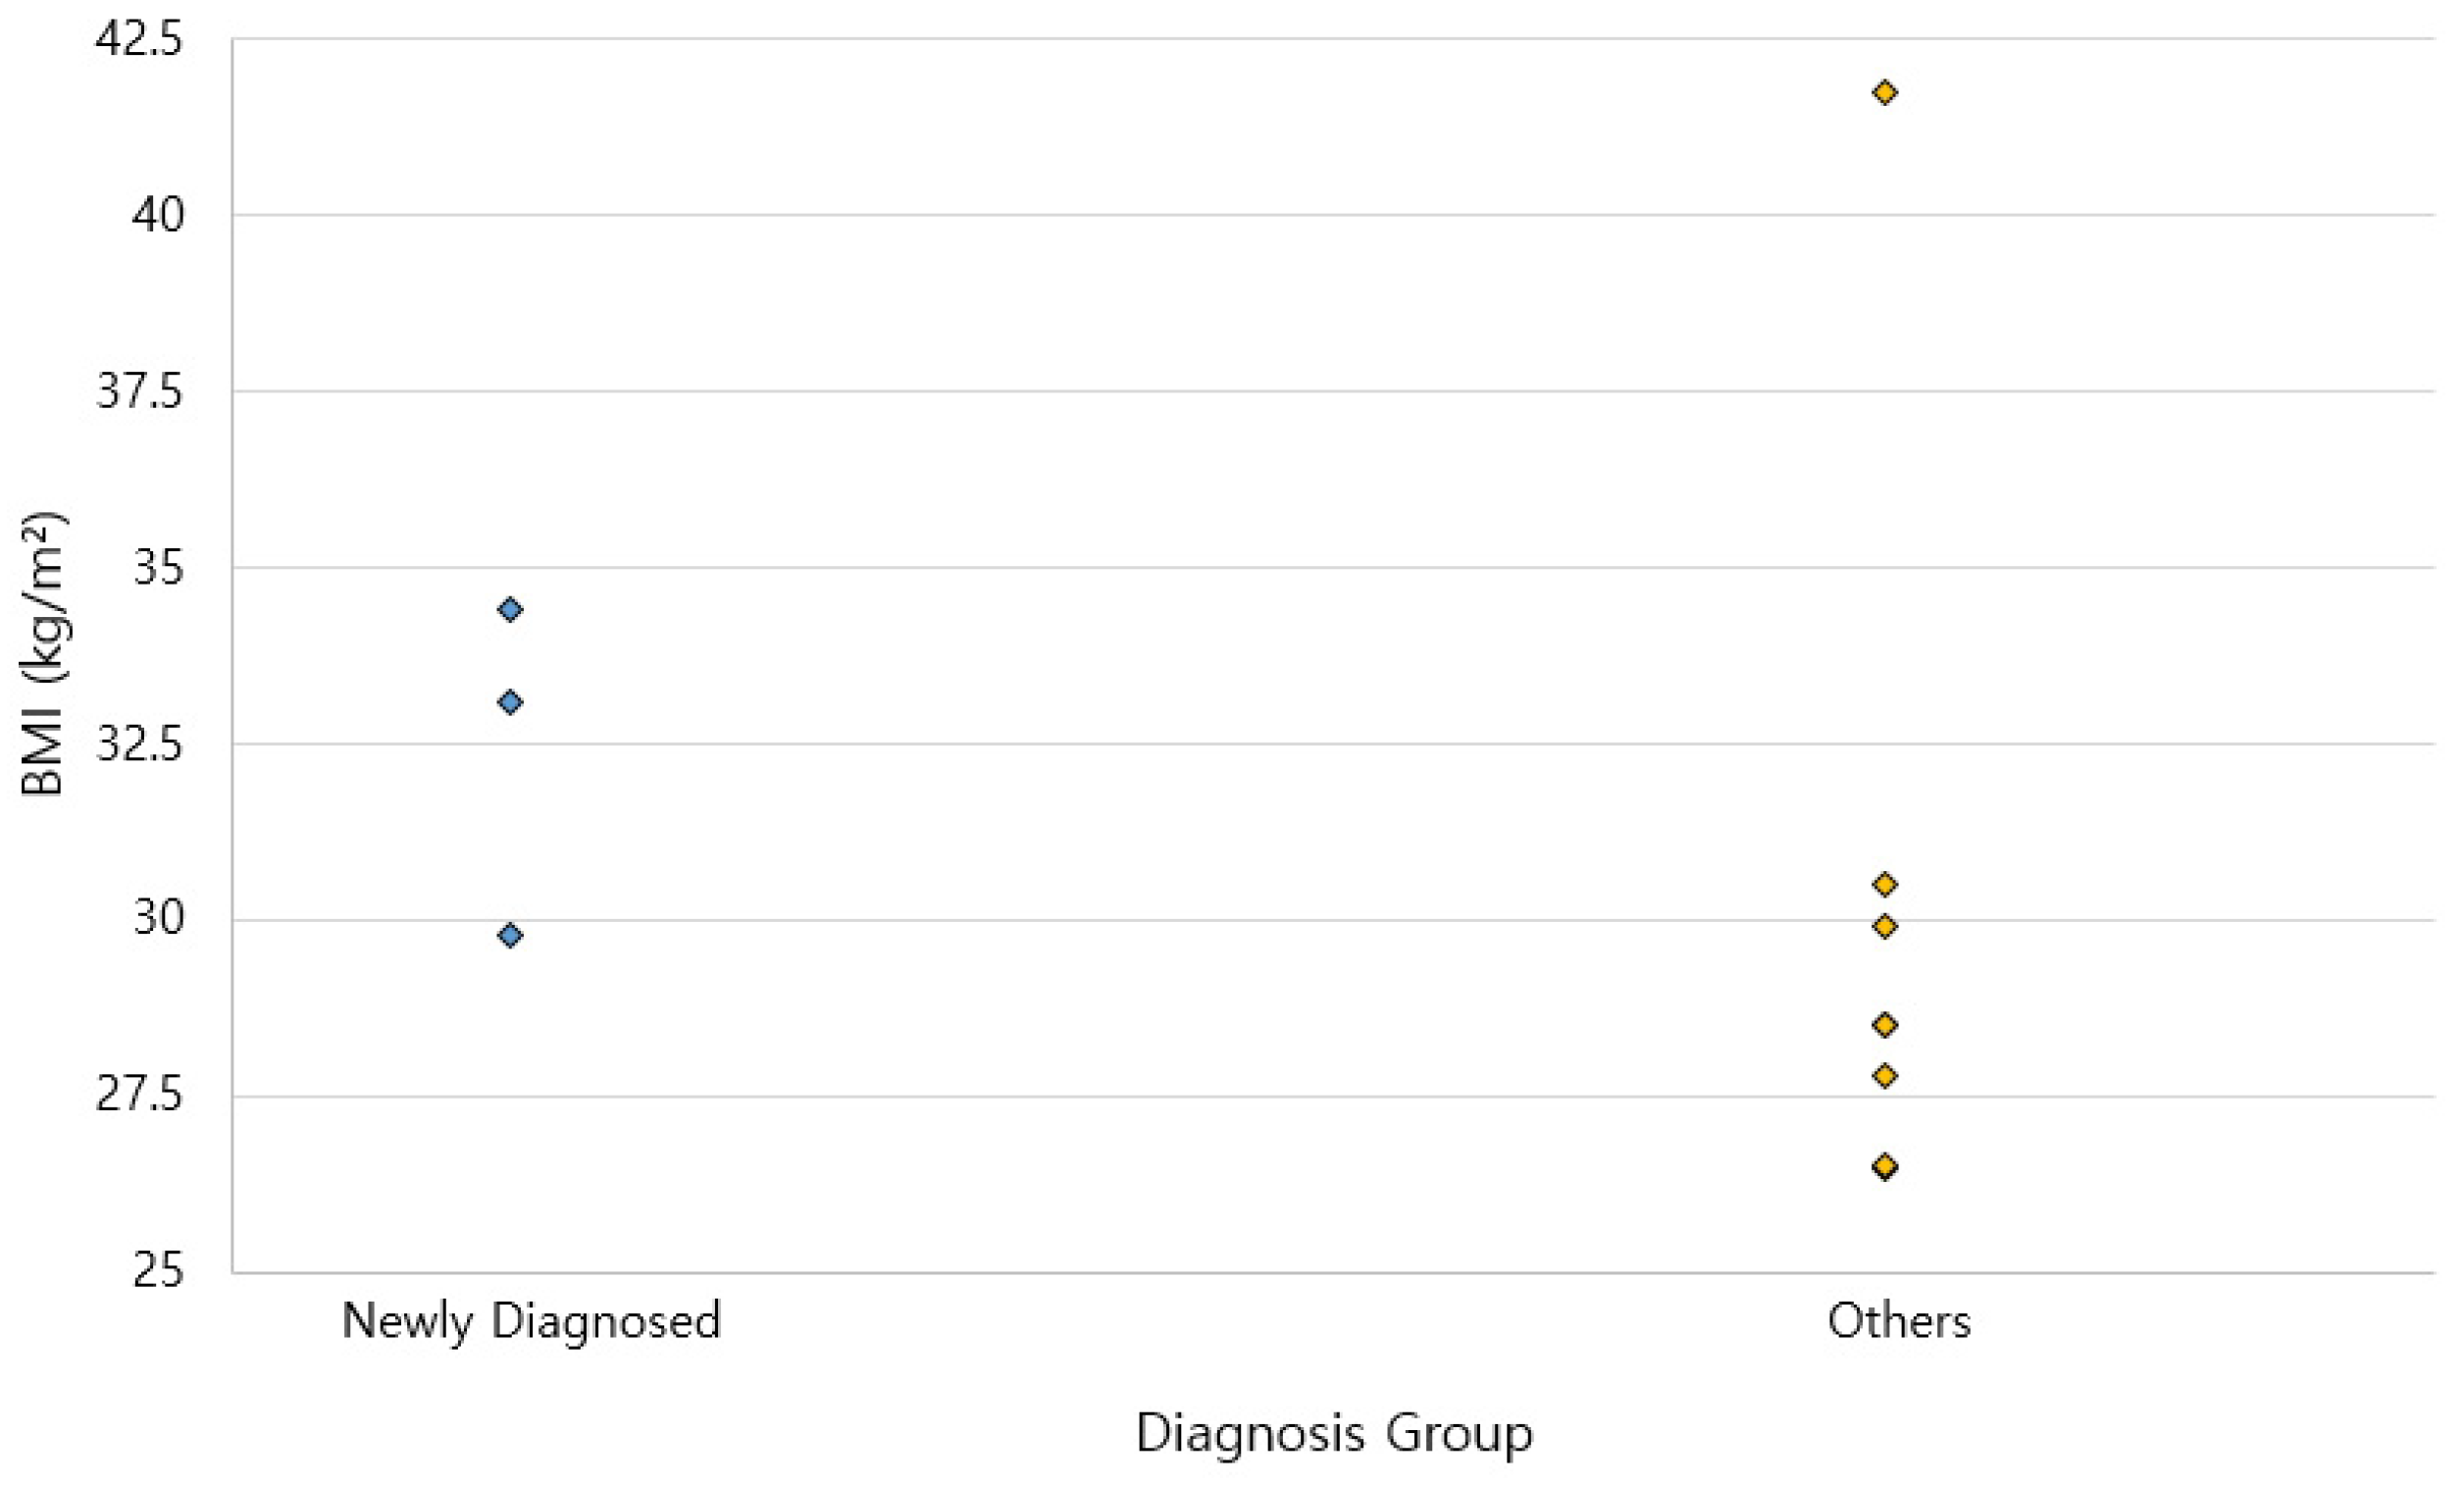This screenshot has height=1485, width=2464.
Task: Select the orange point just below 30
Action: click(1884, 926)
